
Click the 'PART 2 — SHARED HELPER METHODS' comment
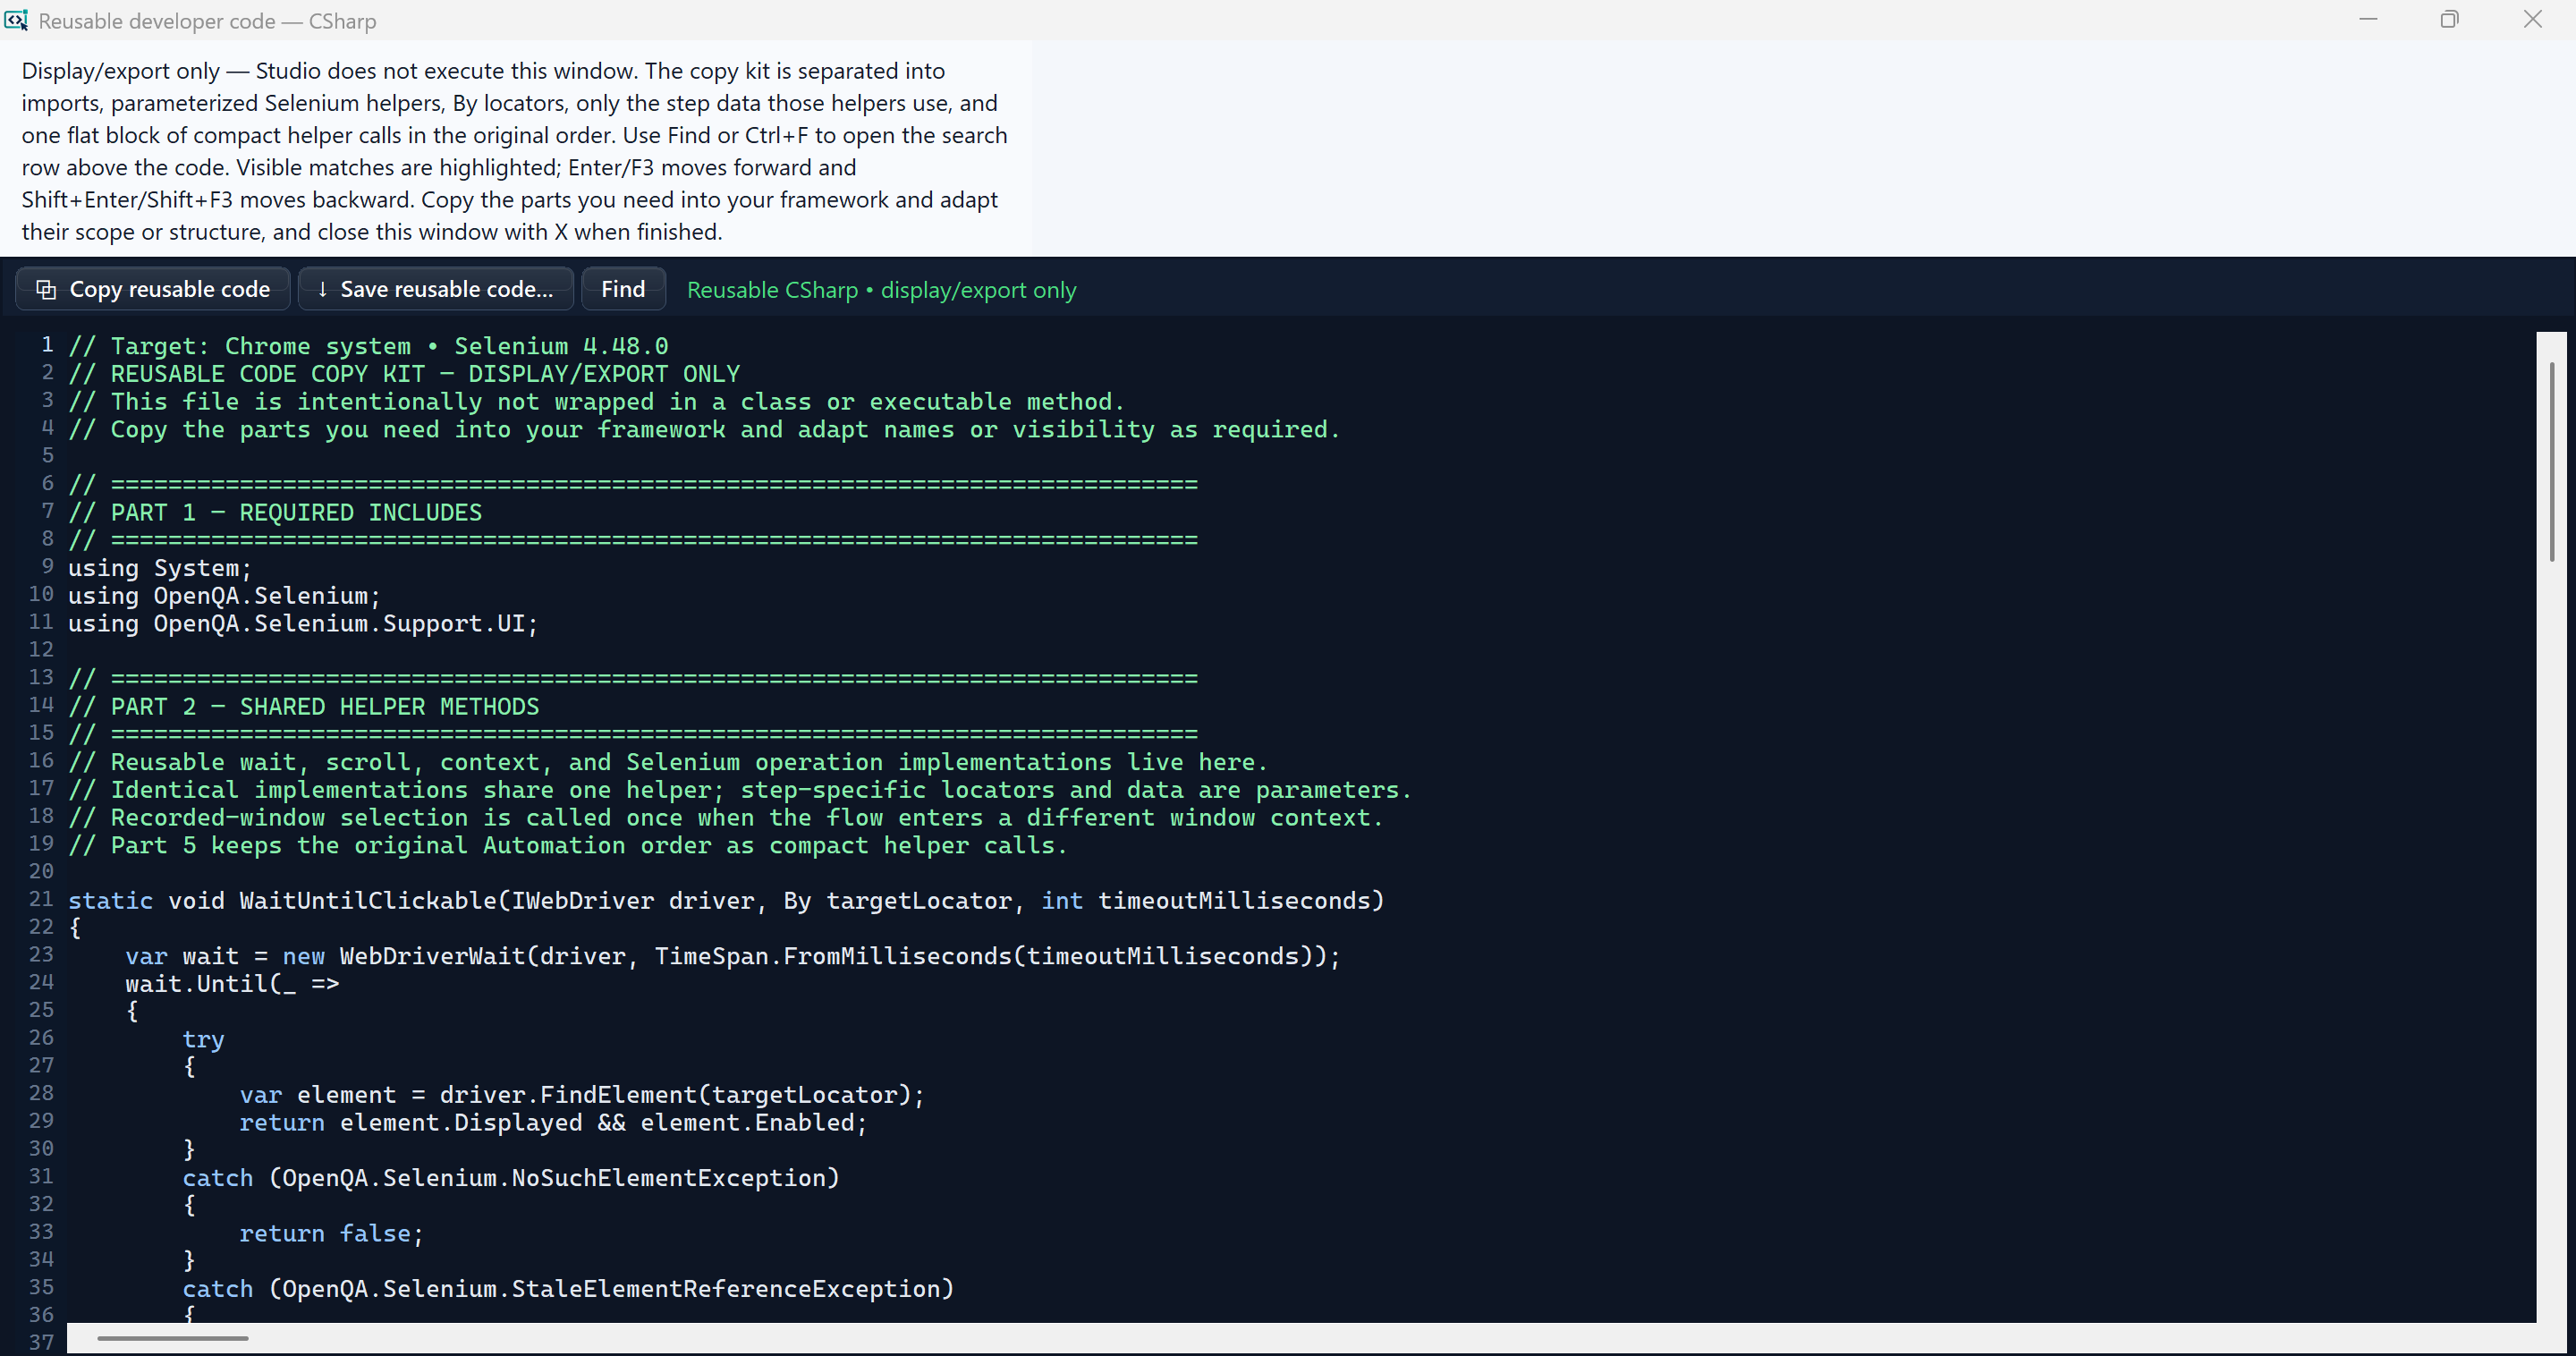click(304, 707)
